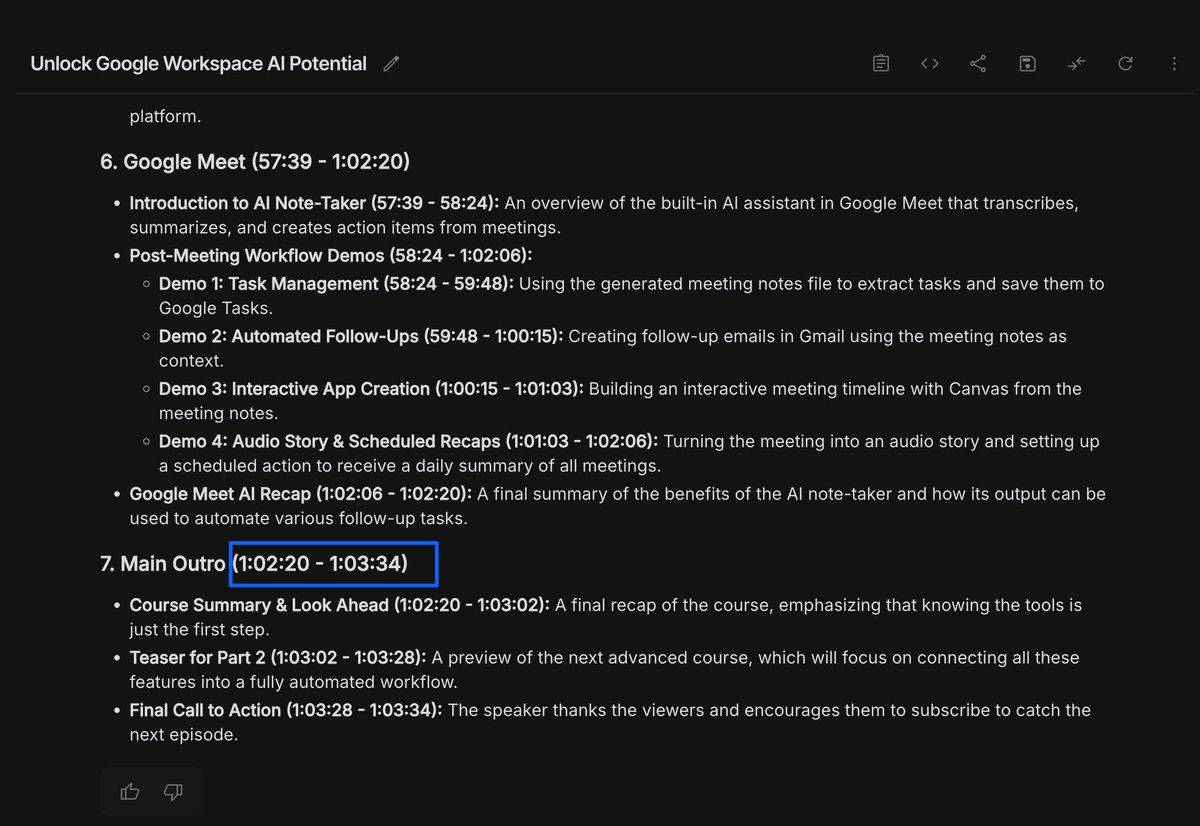The height and width of the screenshot is (826, 1200).
Task: Click "Demo 4: Audio Story & Scheduled Recaps" text
Action: point(329,441)
